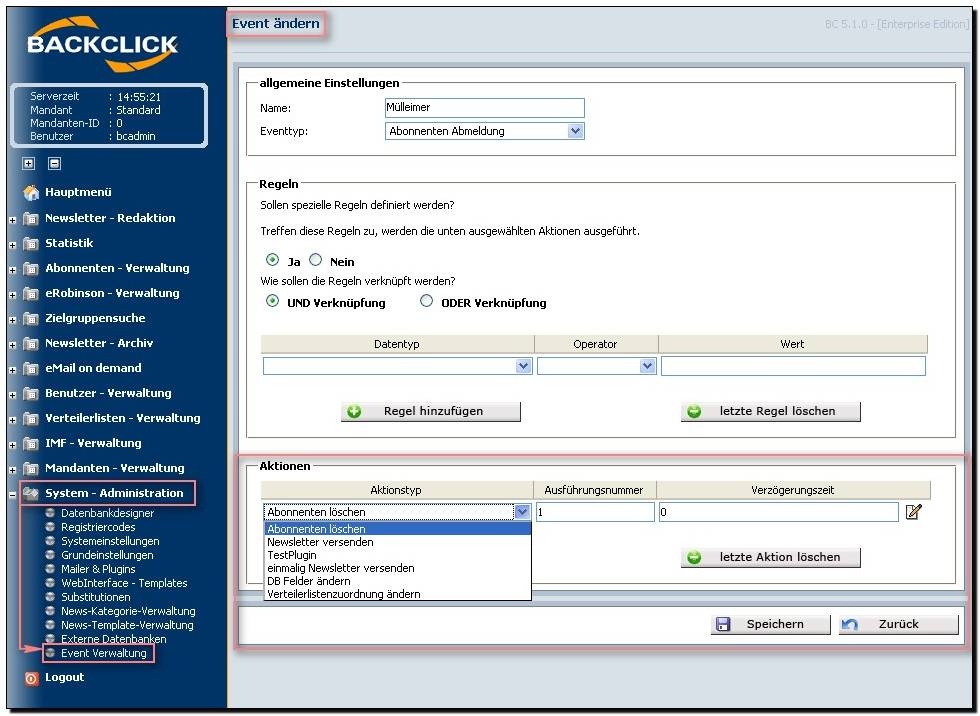Click the Newsletter - Redaktion folder icon
Screen dimensions: 980x716
31,218
